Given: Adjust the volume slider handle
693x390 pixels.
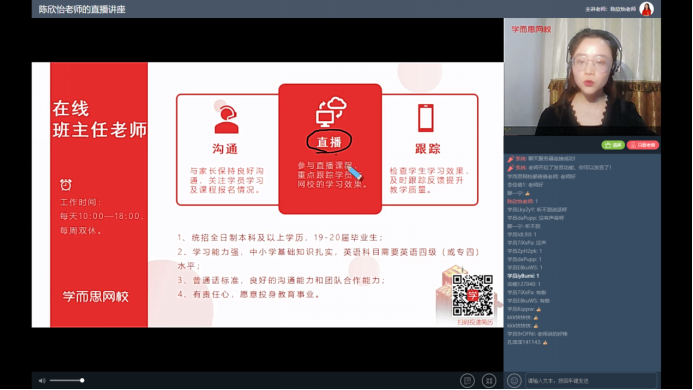Looking at the screenshot, I should [x=82, y=380].
